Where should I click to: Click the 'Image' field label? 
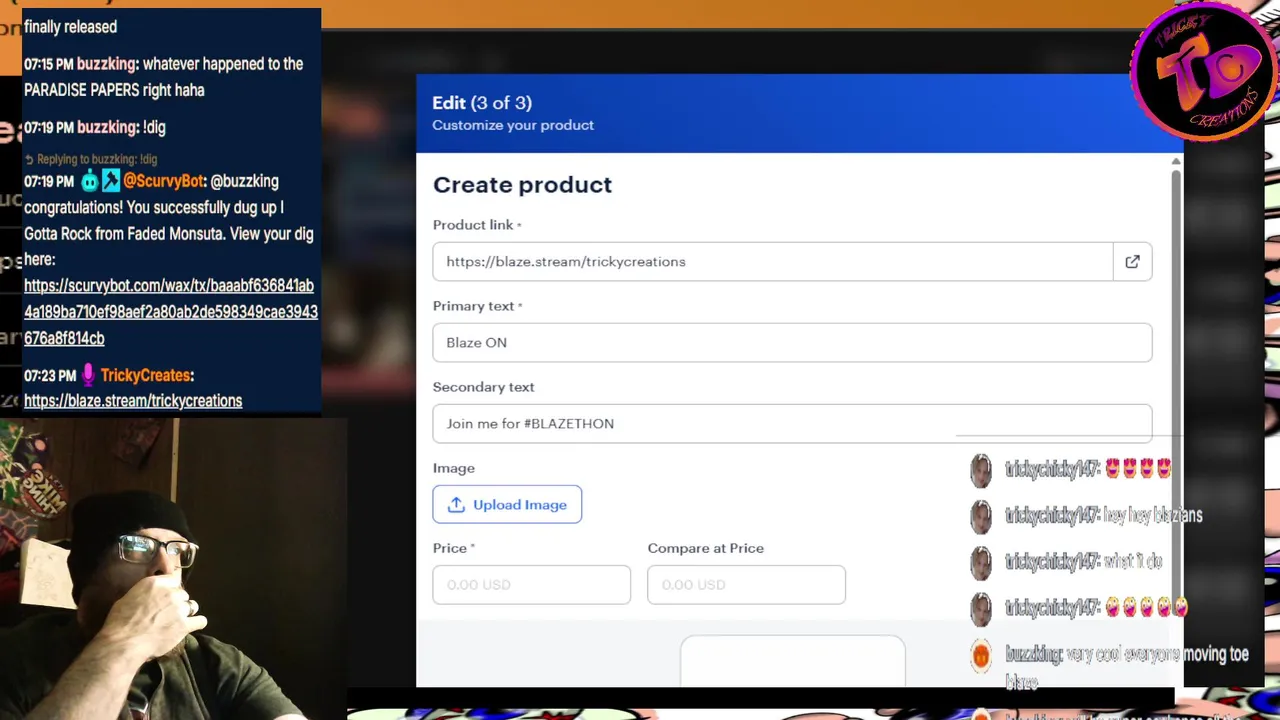tap(454, 468)
